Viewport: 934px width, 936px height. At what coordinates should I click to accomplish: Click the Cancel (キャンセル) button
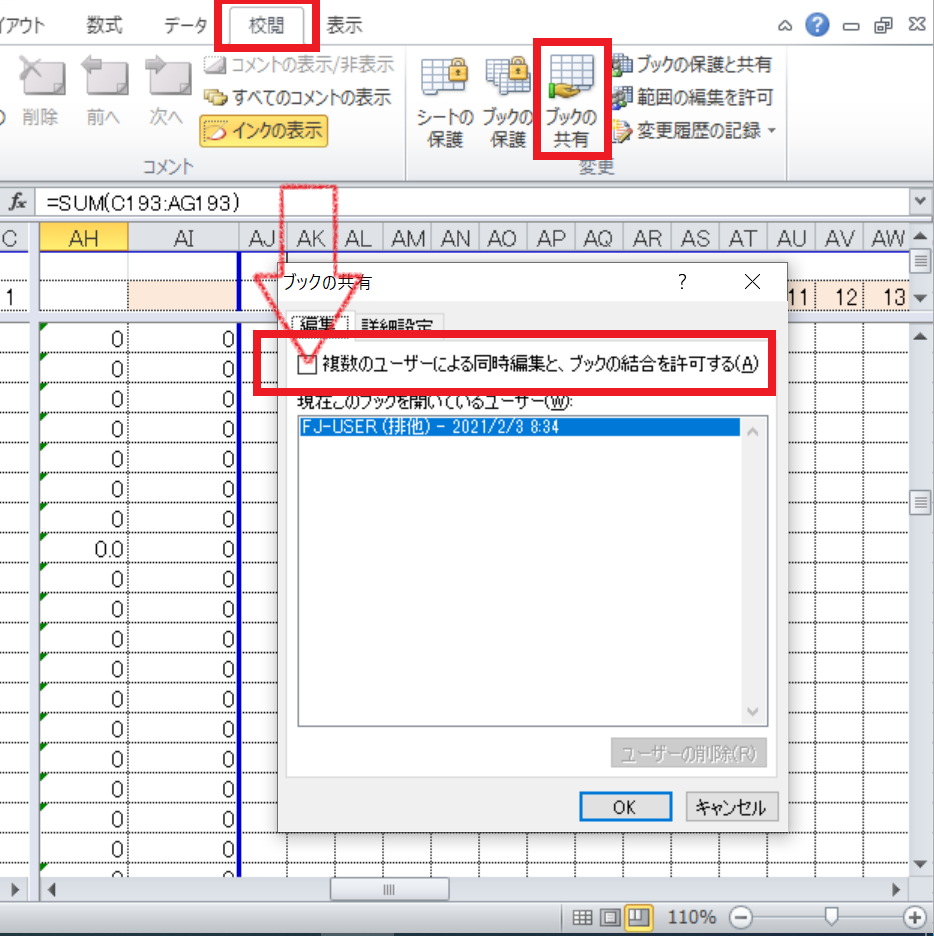pos(731,807)
